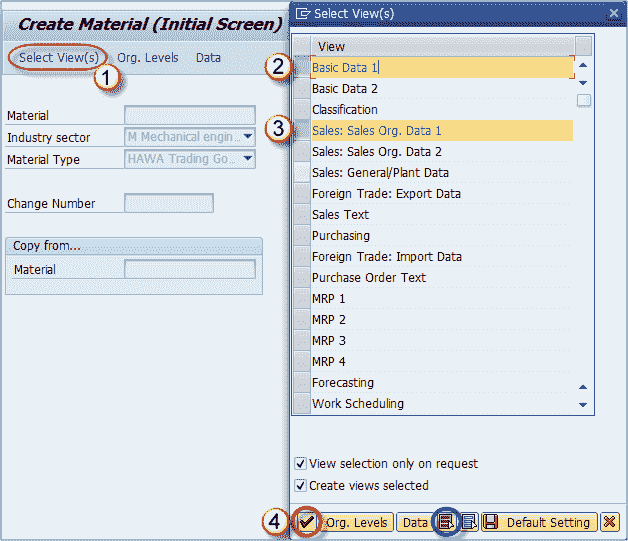Click the Deselect All views icon
The height and width of the screenshot is (541, 628).
pos(469,522)
